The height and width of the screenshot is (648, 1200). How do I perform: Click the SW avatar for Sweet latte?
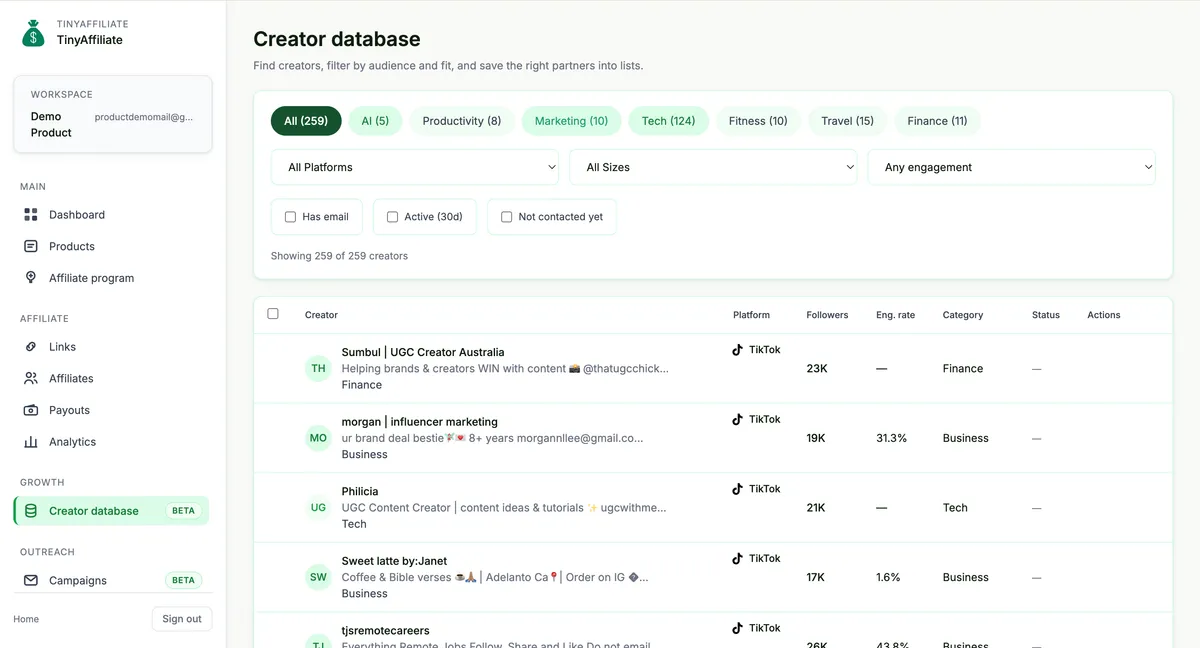318,577
